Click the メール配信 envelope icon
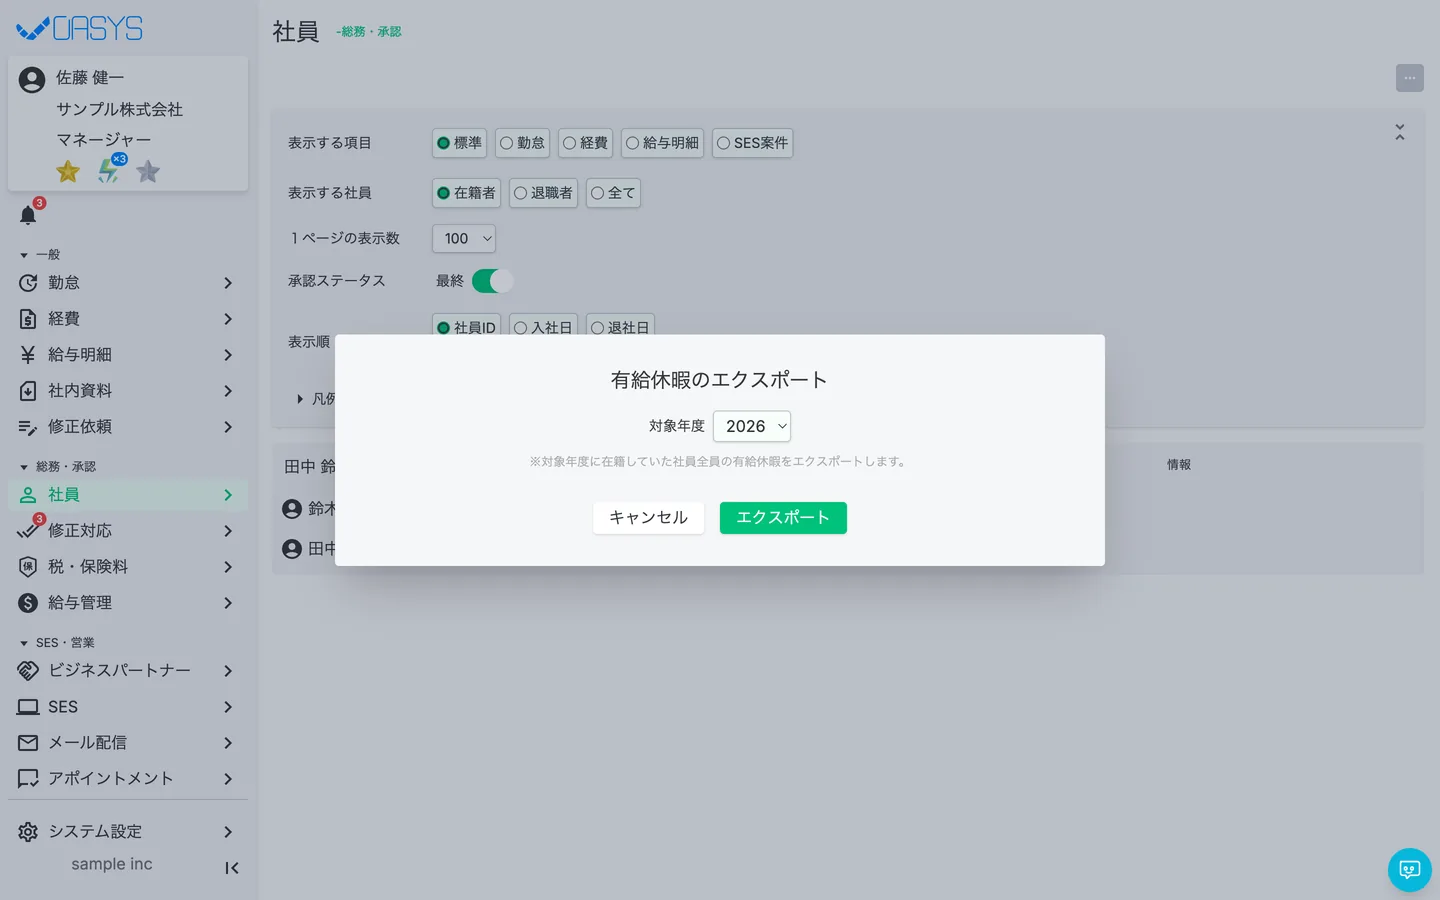The width and height of the screenshot is (1440, 900). [x=28, y=743]
